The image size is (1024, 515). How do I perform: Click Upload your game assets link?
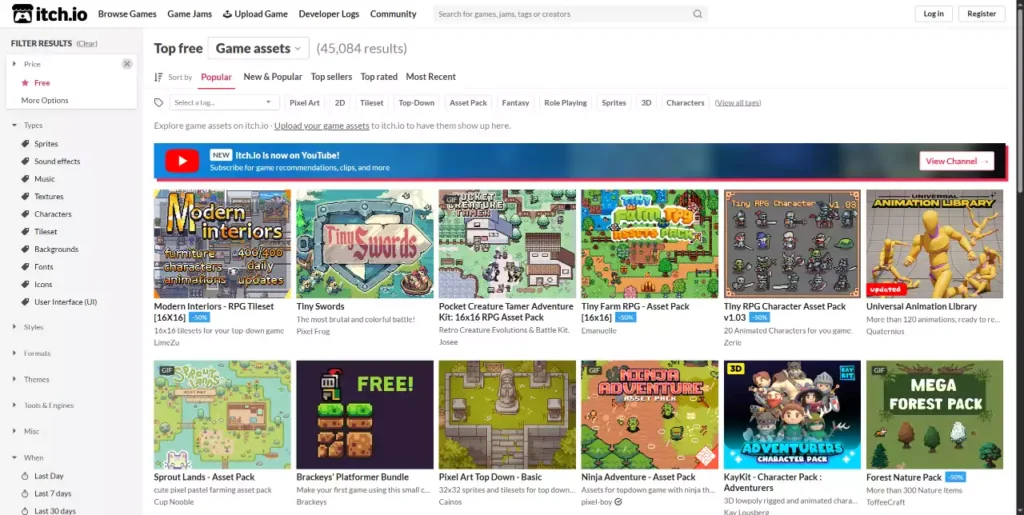coord(321,125)
